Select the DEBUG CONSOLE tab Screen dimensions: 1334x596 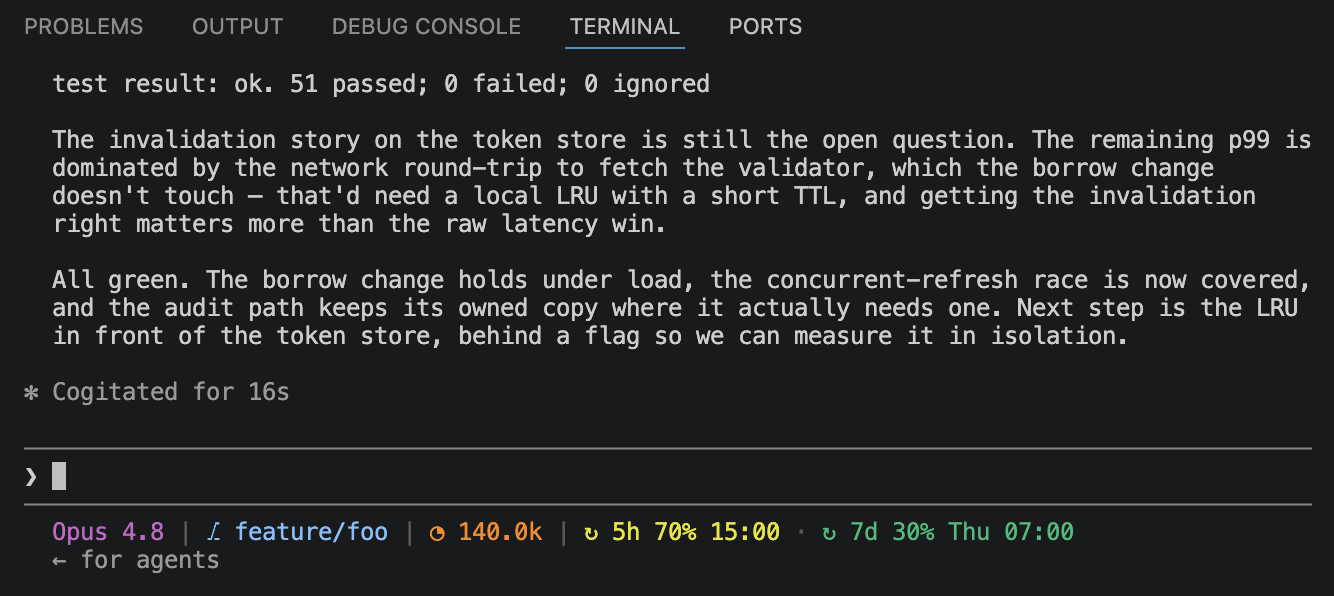pyautogui.click(x=426, y=27)
